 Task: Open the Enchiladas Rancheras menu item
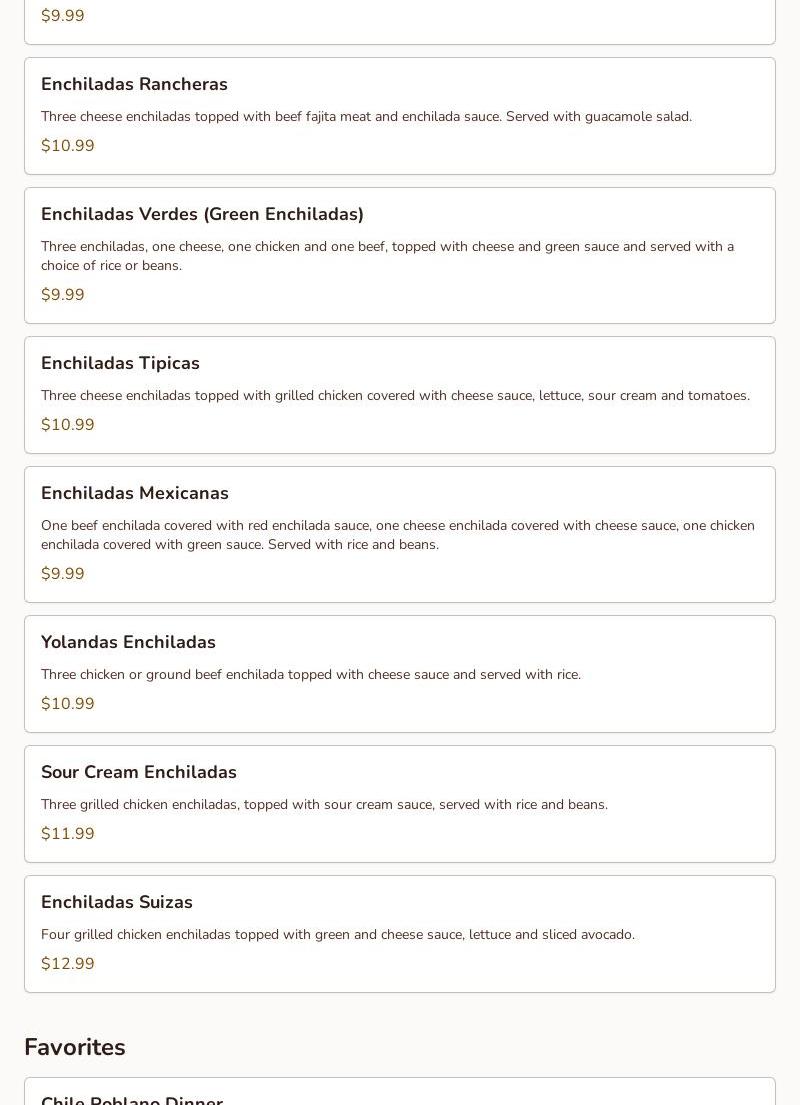134,84
